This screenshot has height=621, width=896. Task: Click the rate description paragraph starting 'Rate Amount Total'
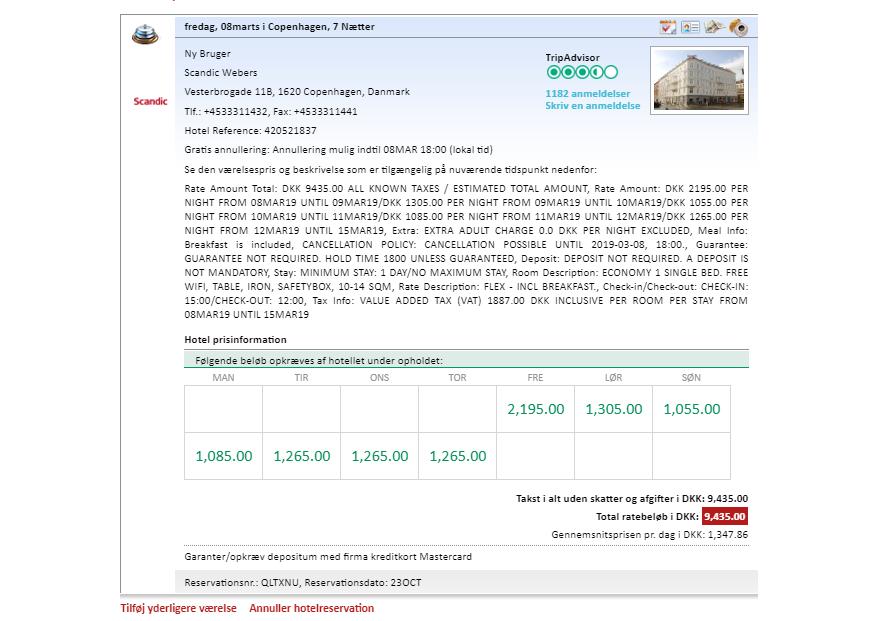pos(466,251)
